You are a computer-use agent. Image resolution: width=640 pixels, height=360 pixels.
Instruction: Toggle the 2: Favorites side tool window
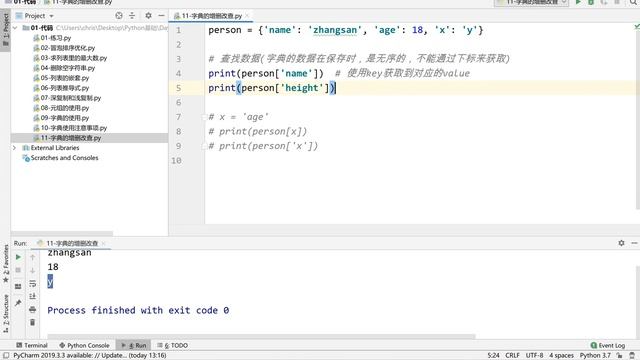pyautogui.click(x=5, y=263)
